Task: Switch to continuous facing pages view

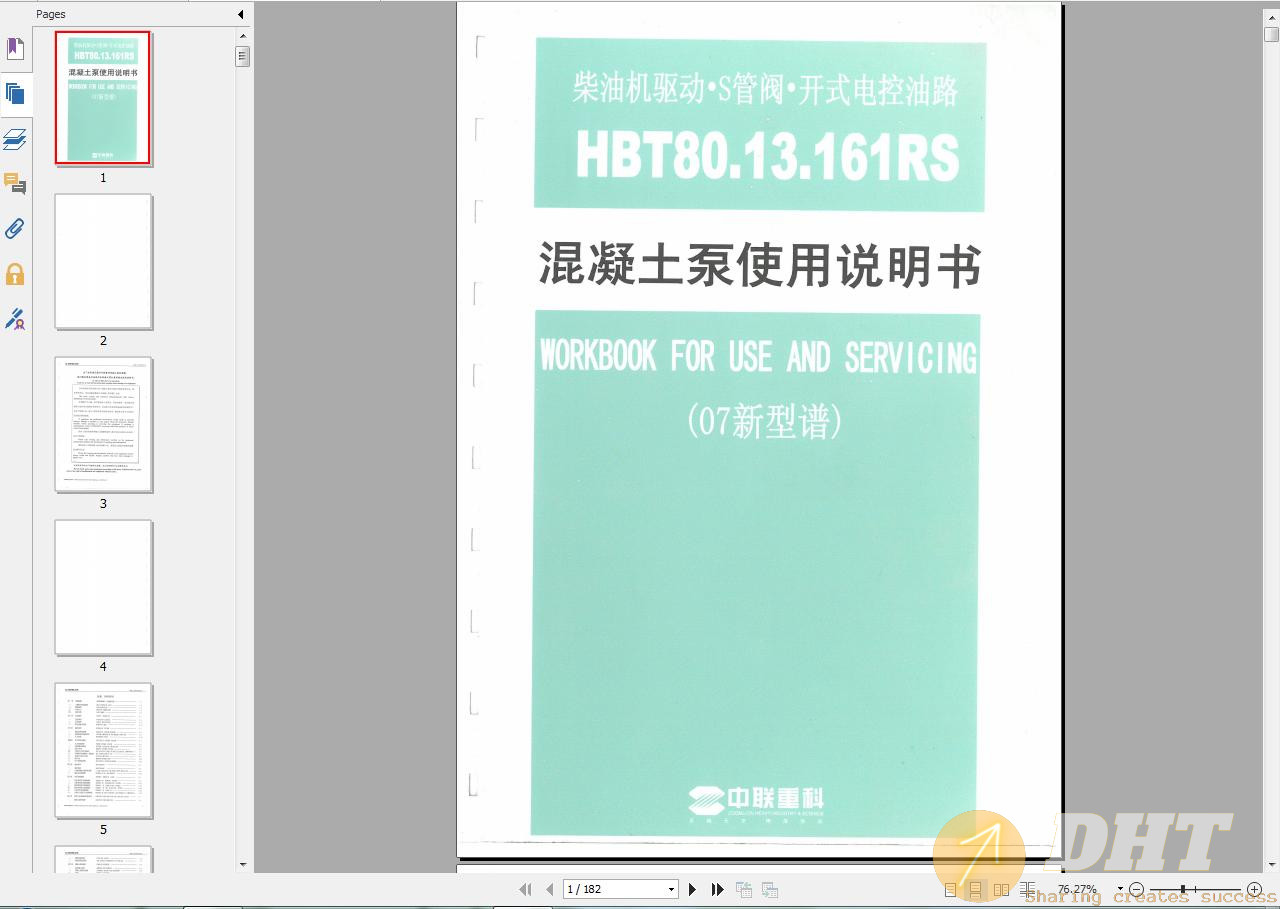Action: click(x=1027, y=889)
